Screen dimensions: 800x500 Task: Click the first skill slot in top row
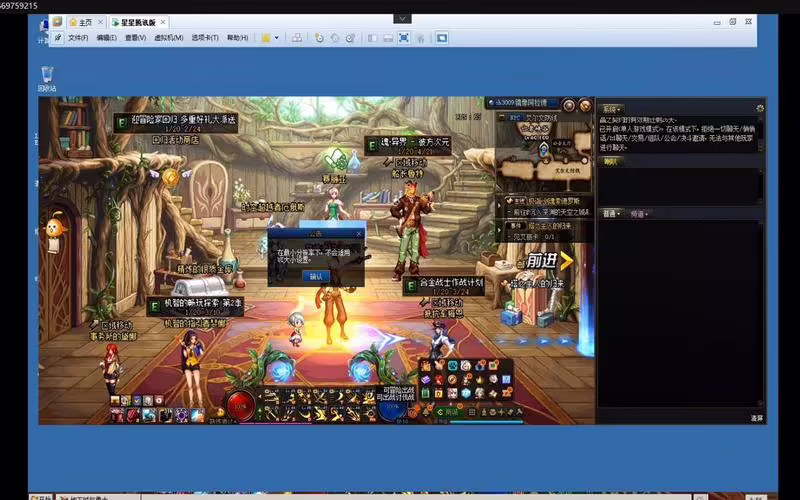coord(270,397)
